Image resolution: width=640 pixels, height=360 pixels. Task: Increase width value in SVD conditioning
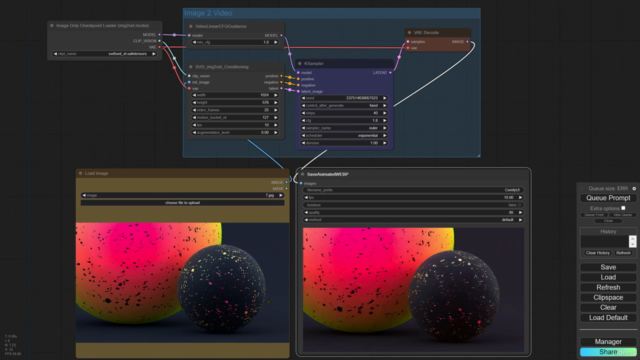point(276,95)
